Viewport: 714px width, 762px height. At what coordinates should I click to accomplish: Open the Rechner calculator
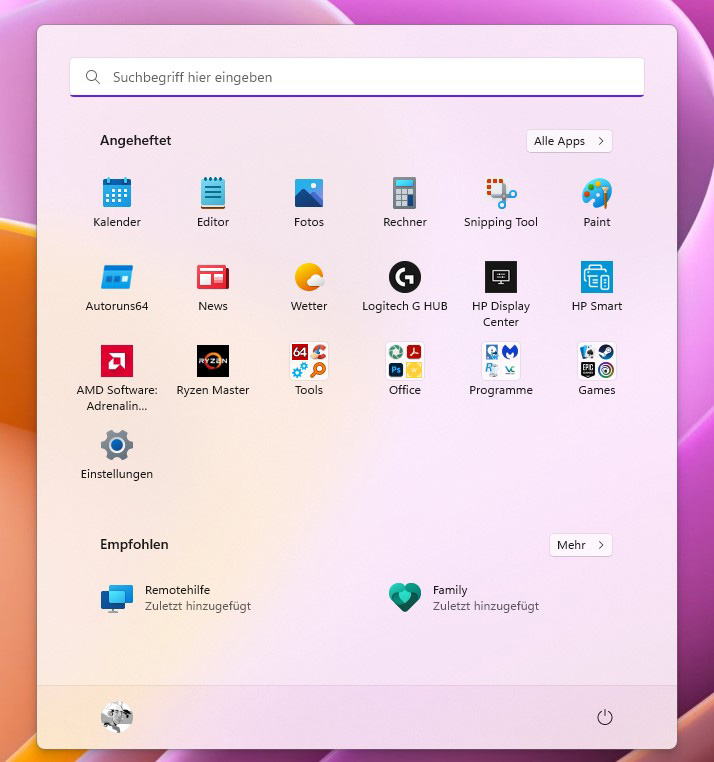point(404,202)
